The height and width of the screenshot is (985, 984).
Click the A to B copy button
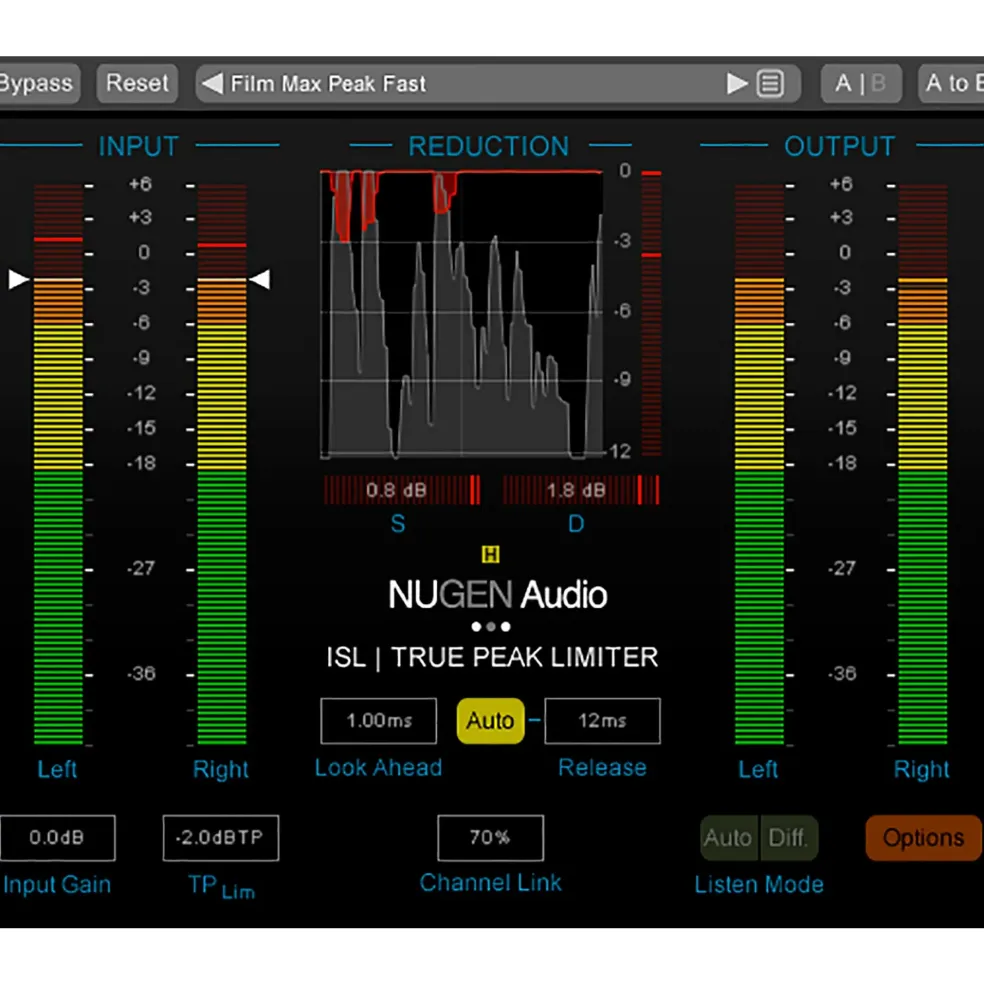coord(951,84)
